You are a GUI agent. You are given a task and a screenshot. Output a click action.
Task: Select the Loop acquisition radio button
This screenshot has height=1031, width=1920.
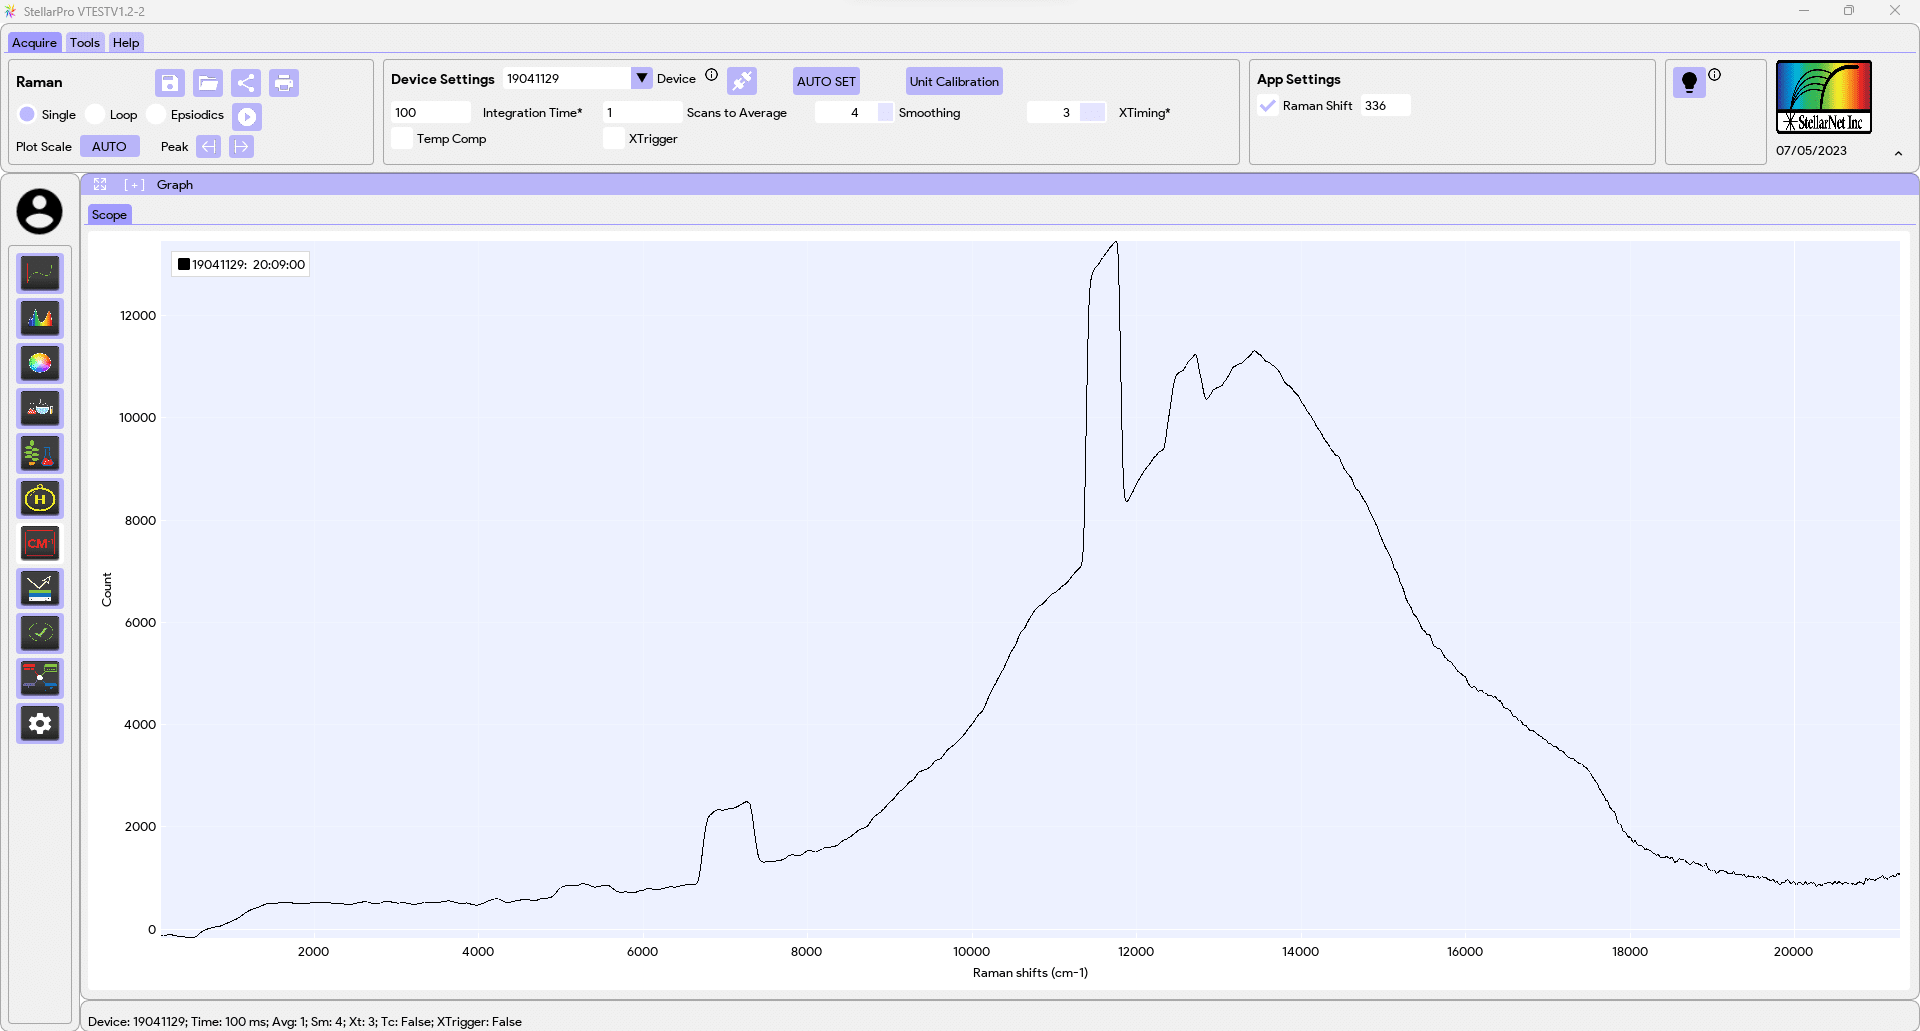96,115
